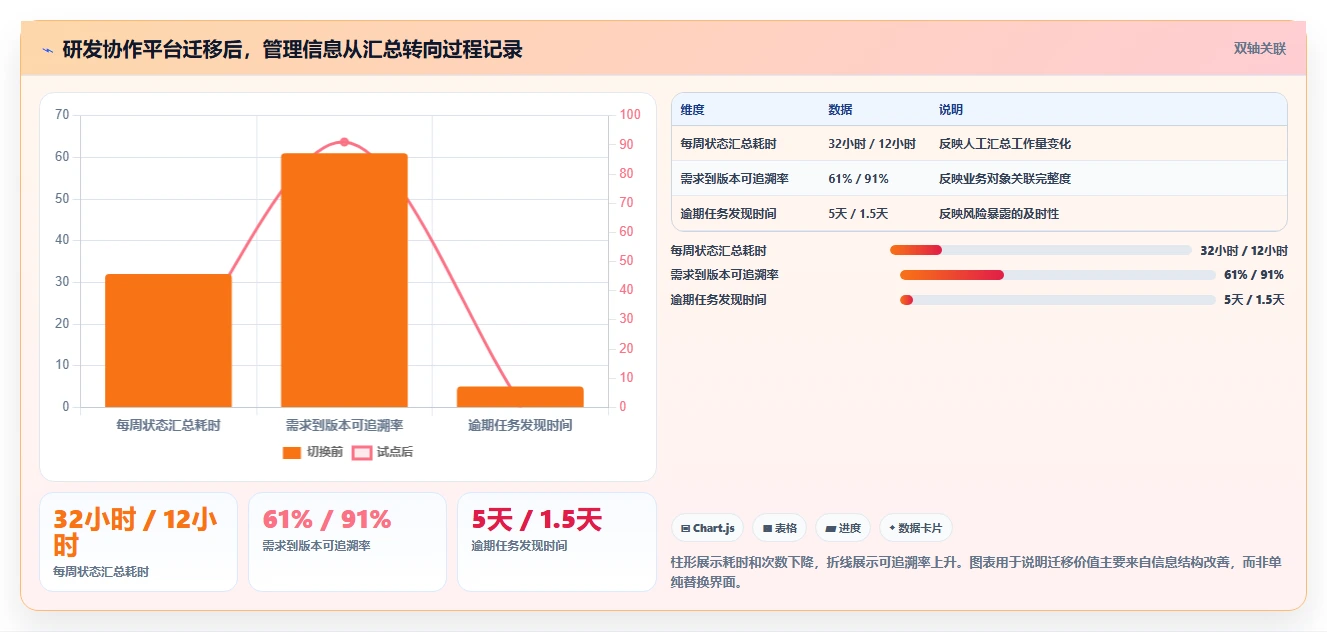Viewport: 1327px width, 632px height.
Task: Click the lightning icon beside the header title
Action: 47,50
